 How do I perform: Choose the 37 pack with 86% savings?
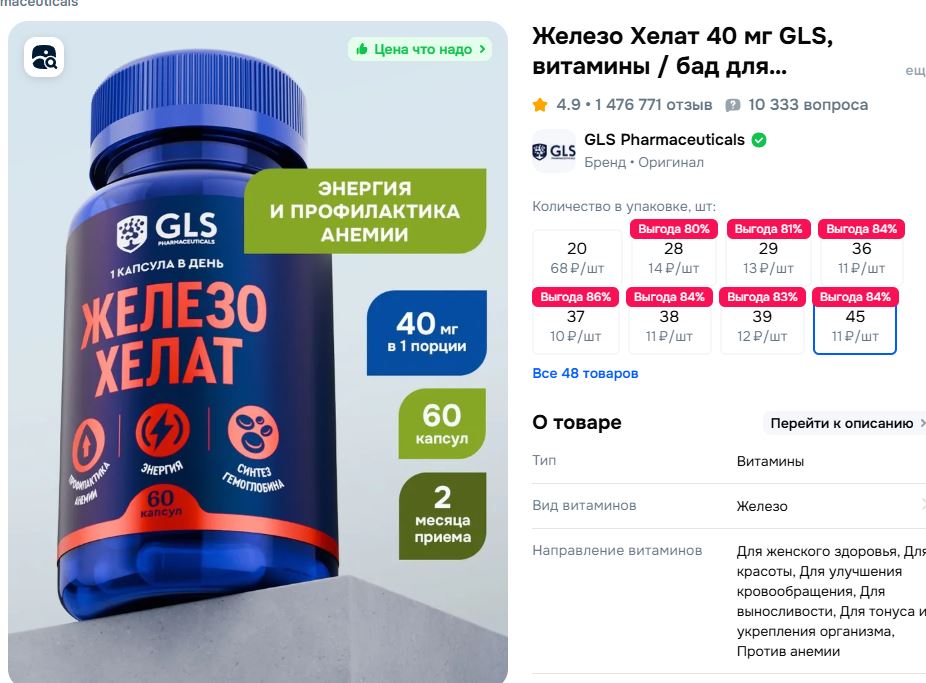(576, 321)
